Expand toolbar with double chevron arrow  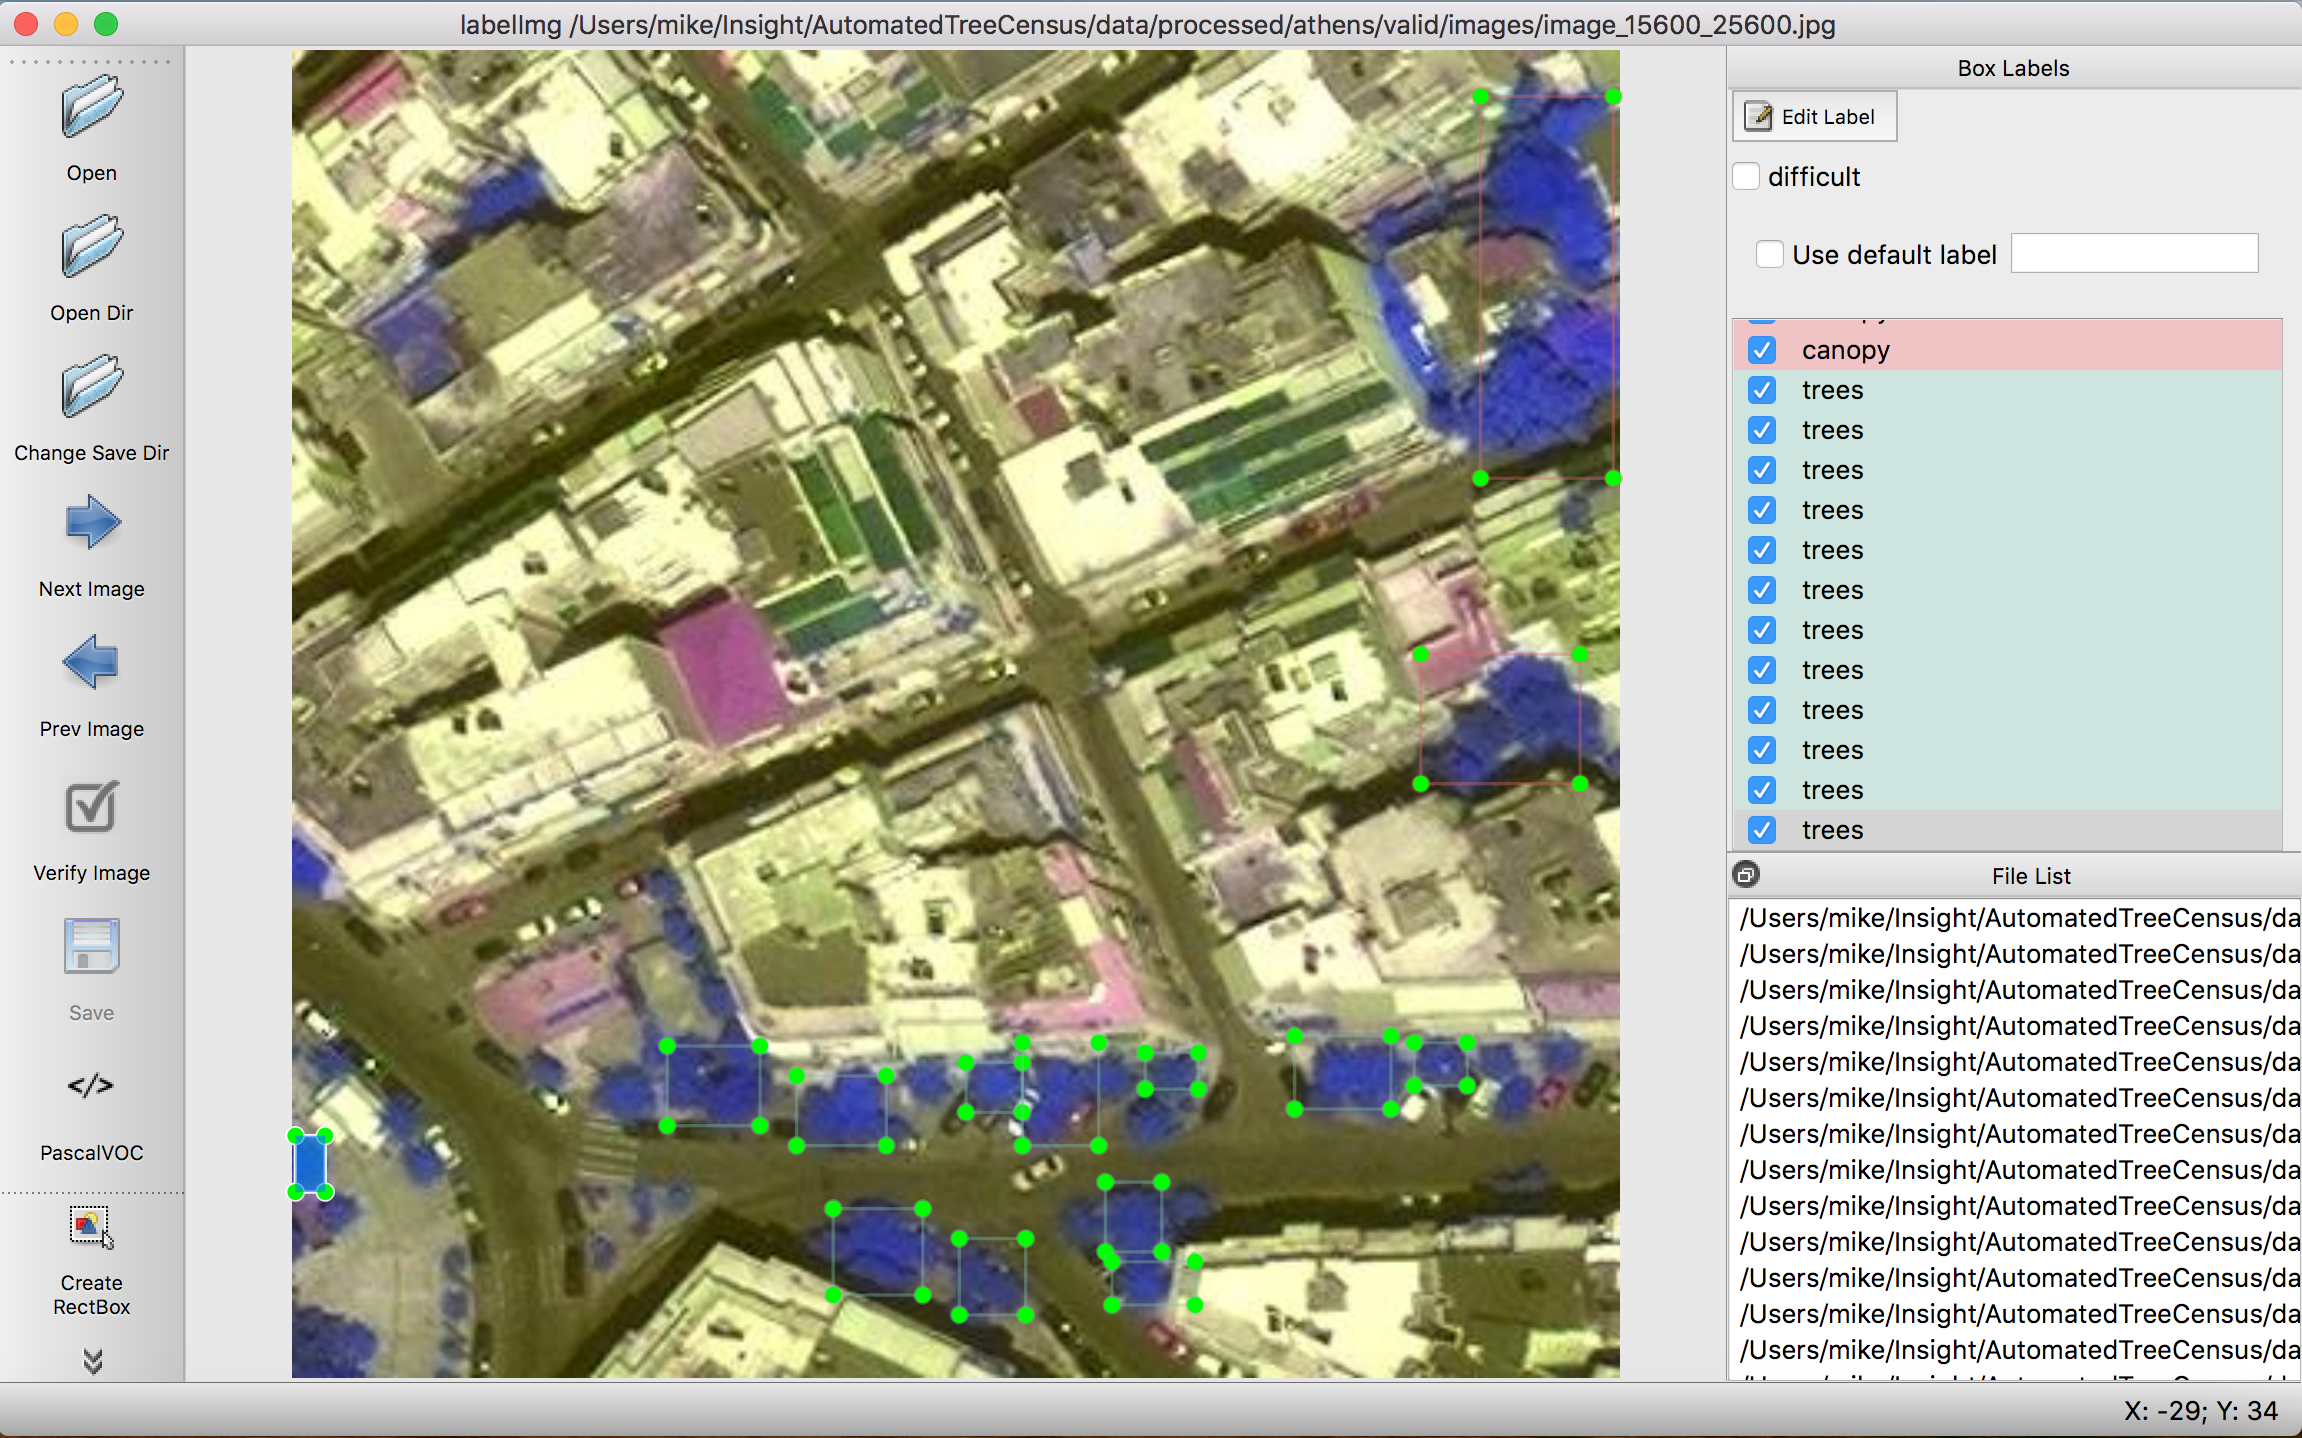[92, 1361]
